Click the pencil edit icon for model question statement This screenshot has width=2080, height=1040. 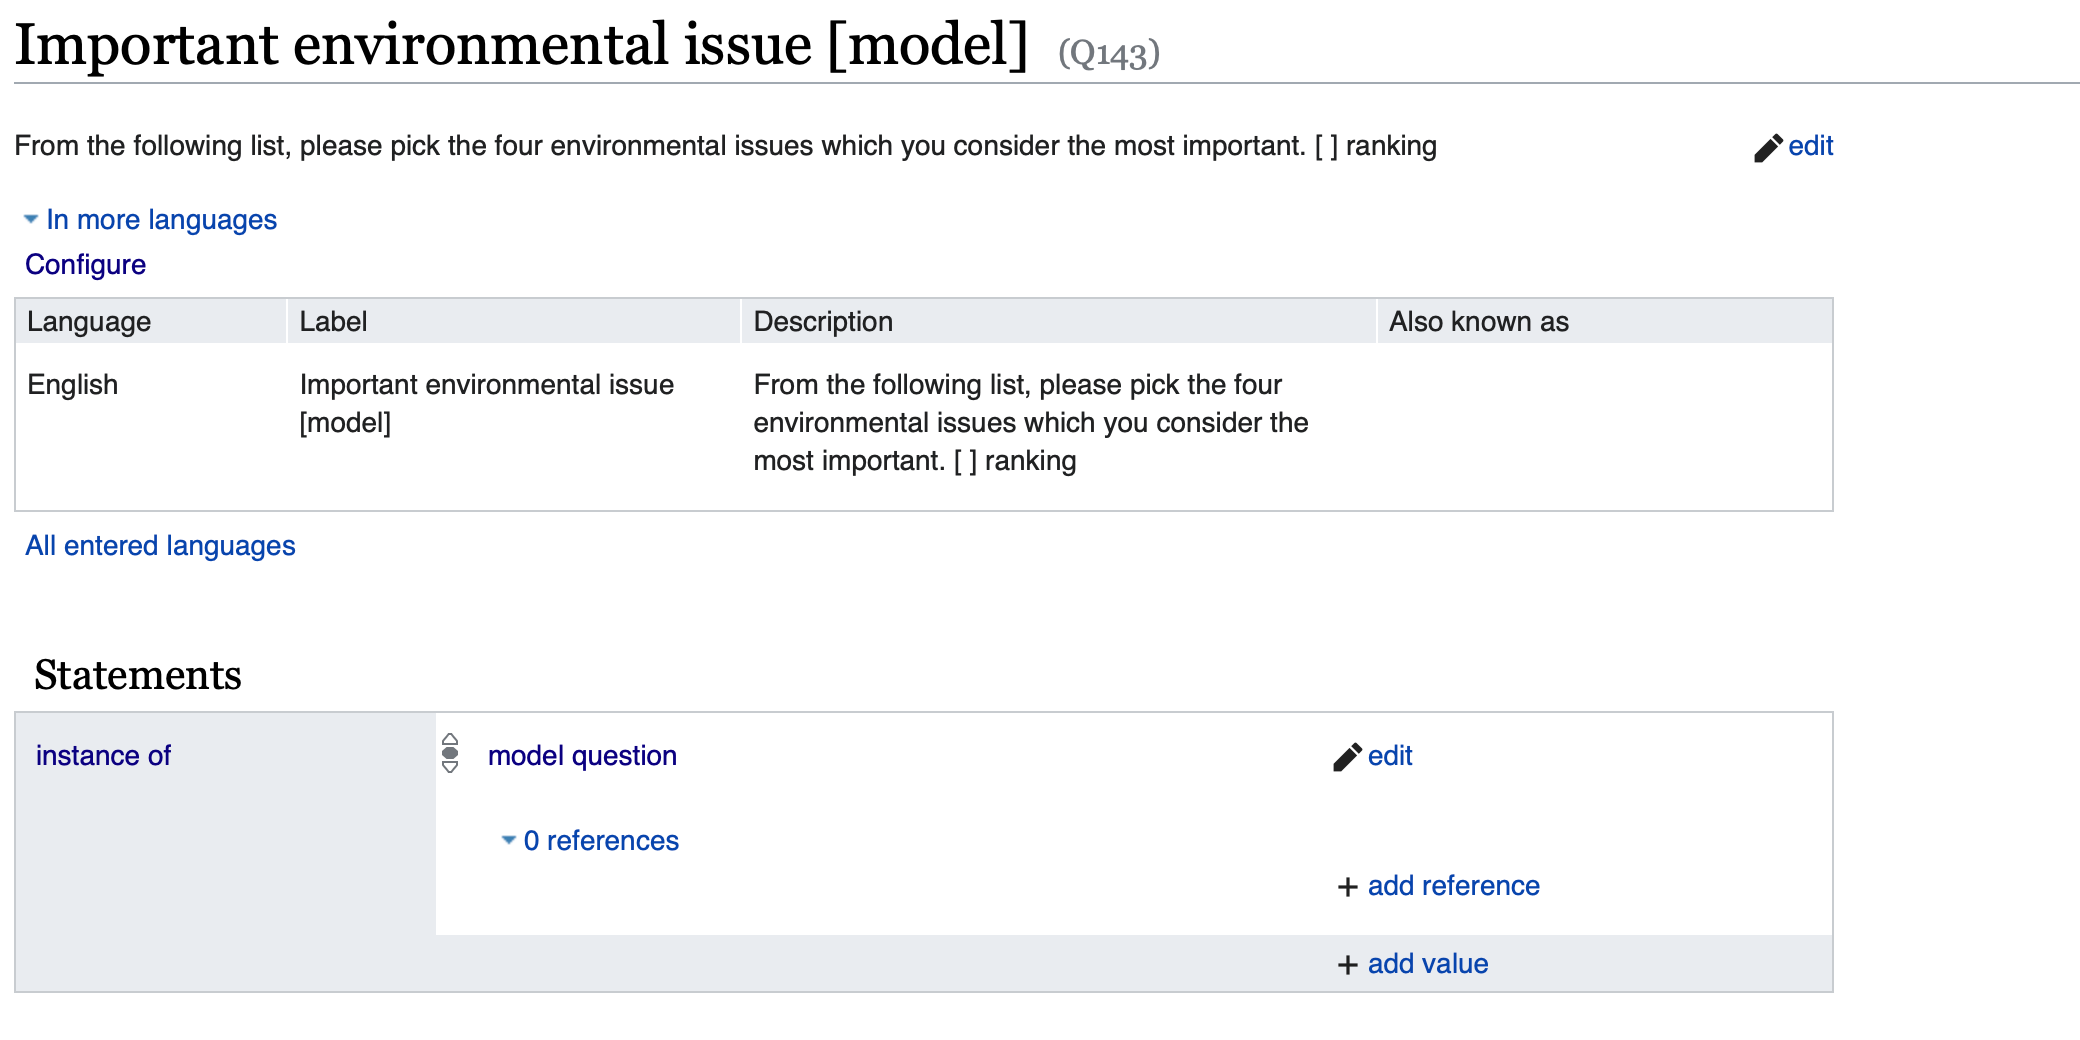(x=1347, y=757)
